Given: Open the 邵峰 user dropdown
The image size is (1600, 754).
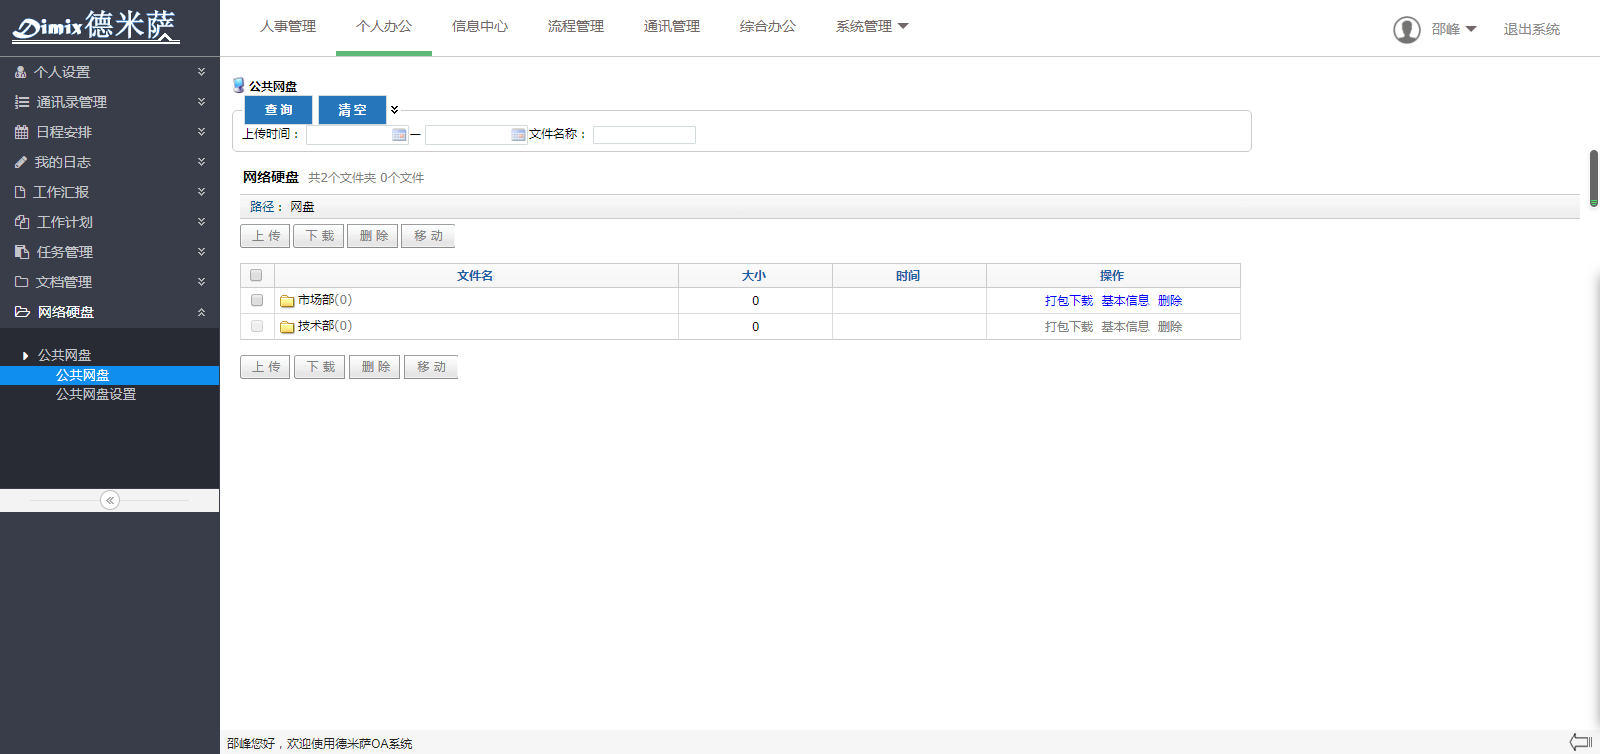Looking at the screenshot, I should pyautogui.click(x=1454, y=30).
